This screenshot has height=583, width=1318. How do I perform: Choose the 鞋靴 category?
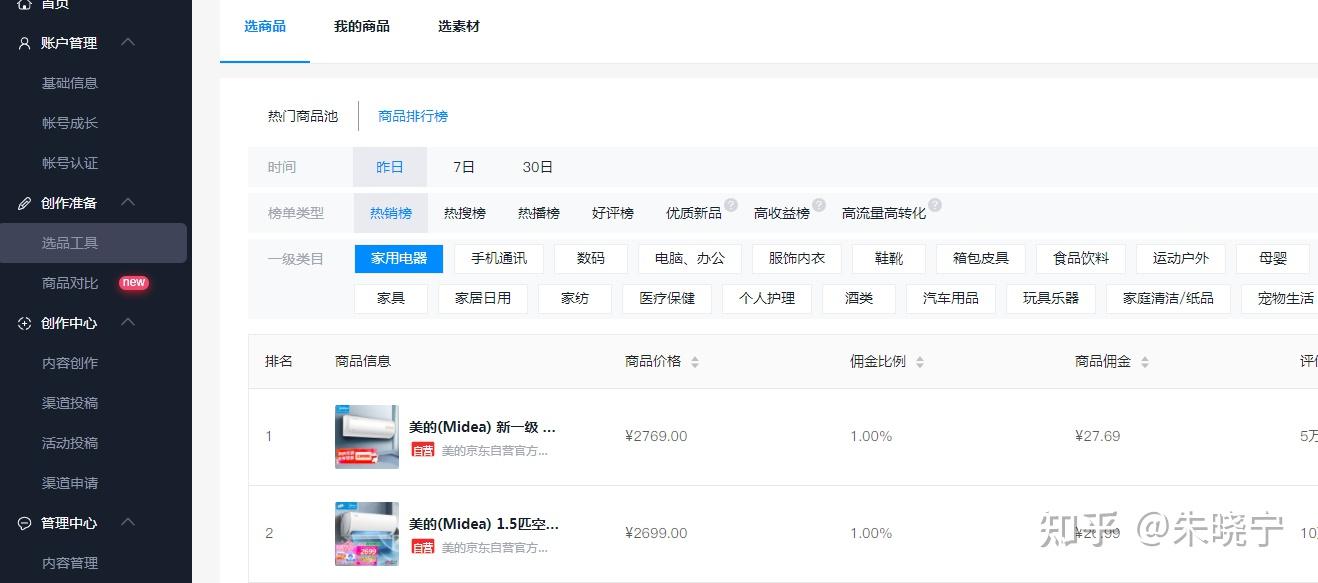[x=889, y=258]
